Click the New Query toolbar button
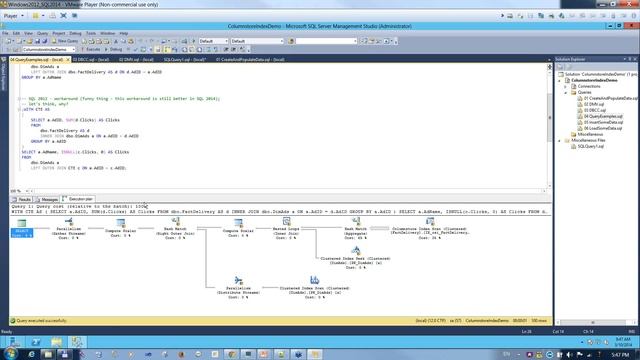This screenshot has width=640, height=360. (64, 41)
